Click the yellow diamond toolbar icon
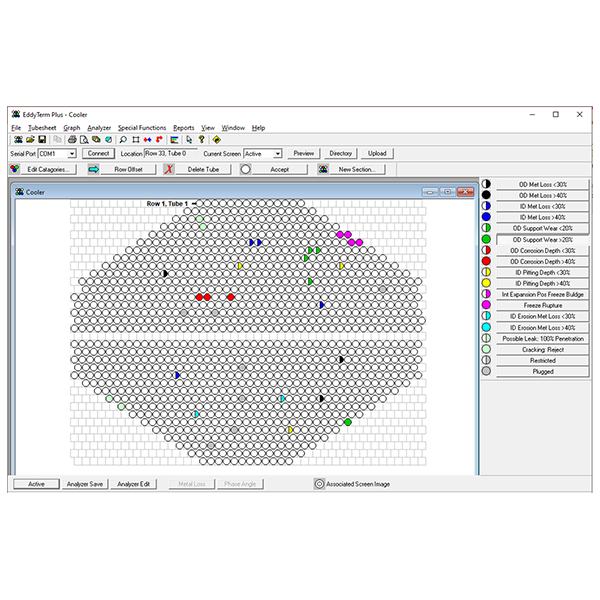The image size is (600, 600). [217, 140]
